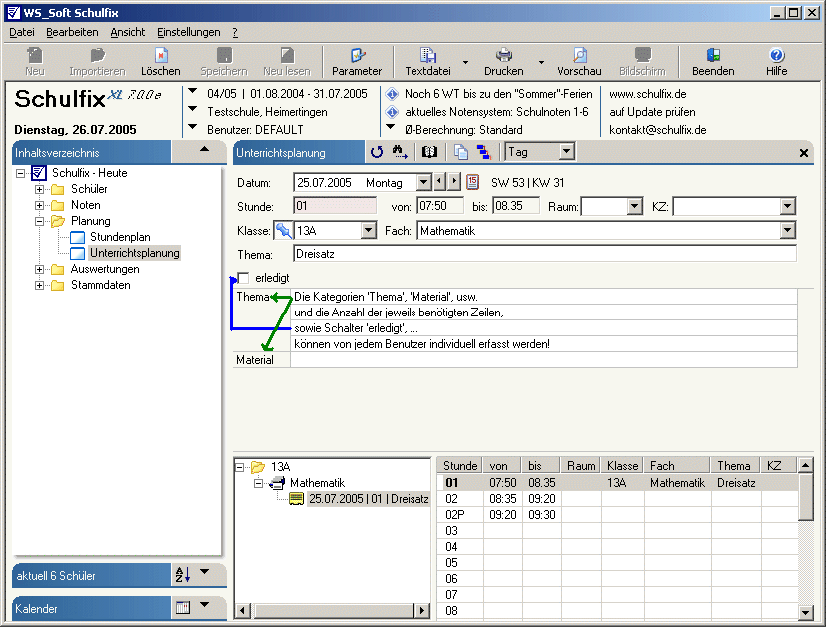
Task: Open the Bearbeiten menu
Action: pyautogui.click(x=72, y=32)
